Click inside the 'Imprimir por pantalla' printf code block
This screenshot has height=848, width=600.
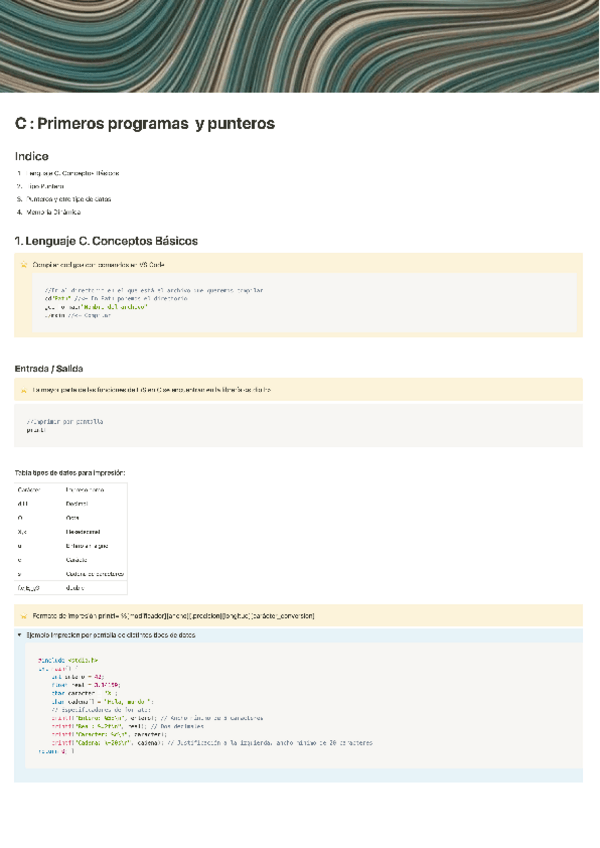(x=300, y=425)
